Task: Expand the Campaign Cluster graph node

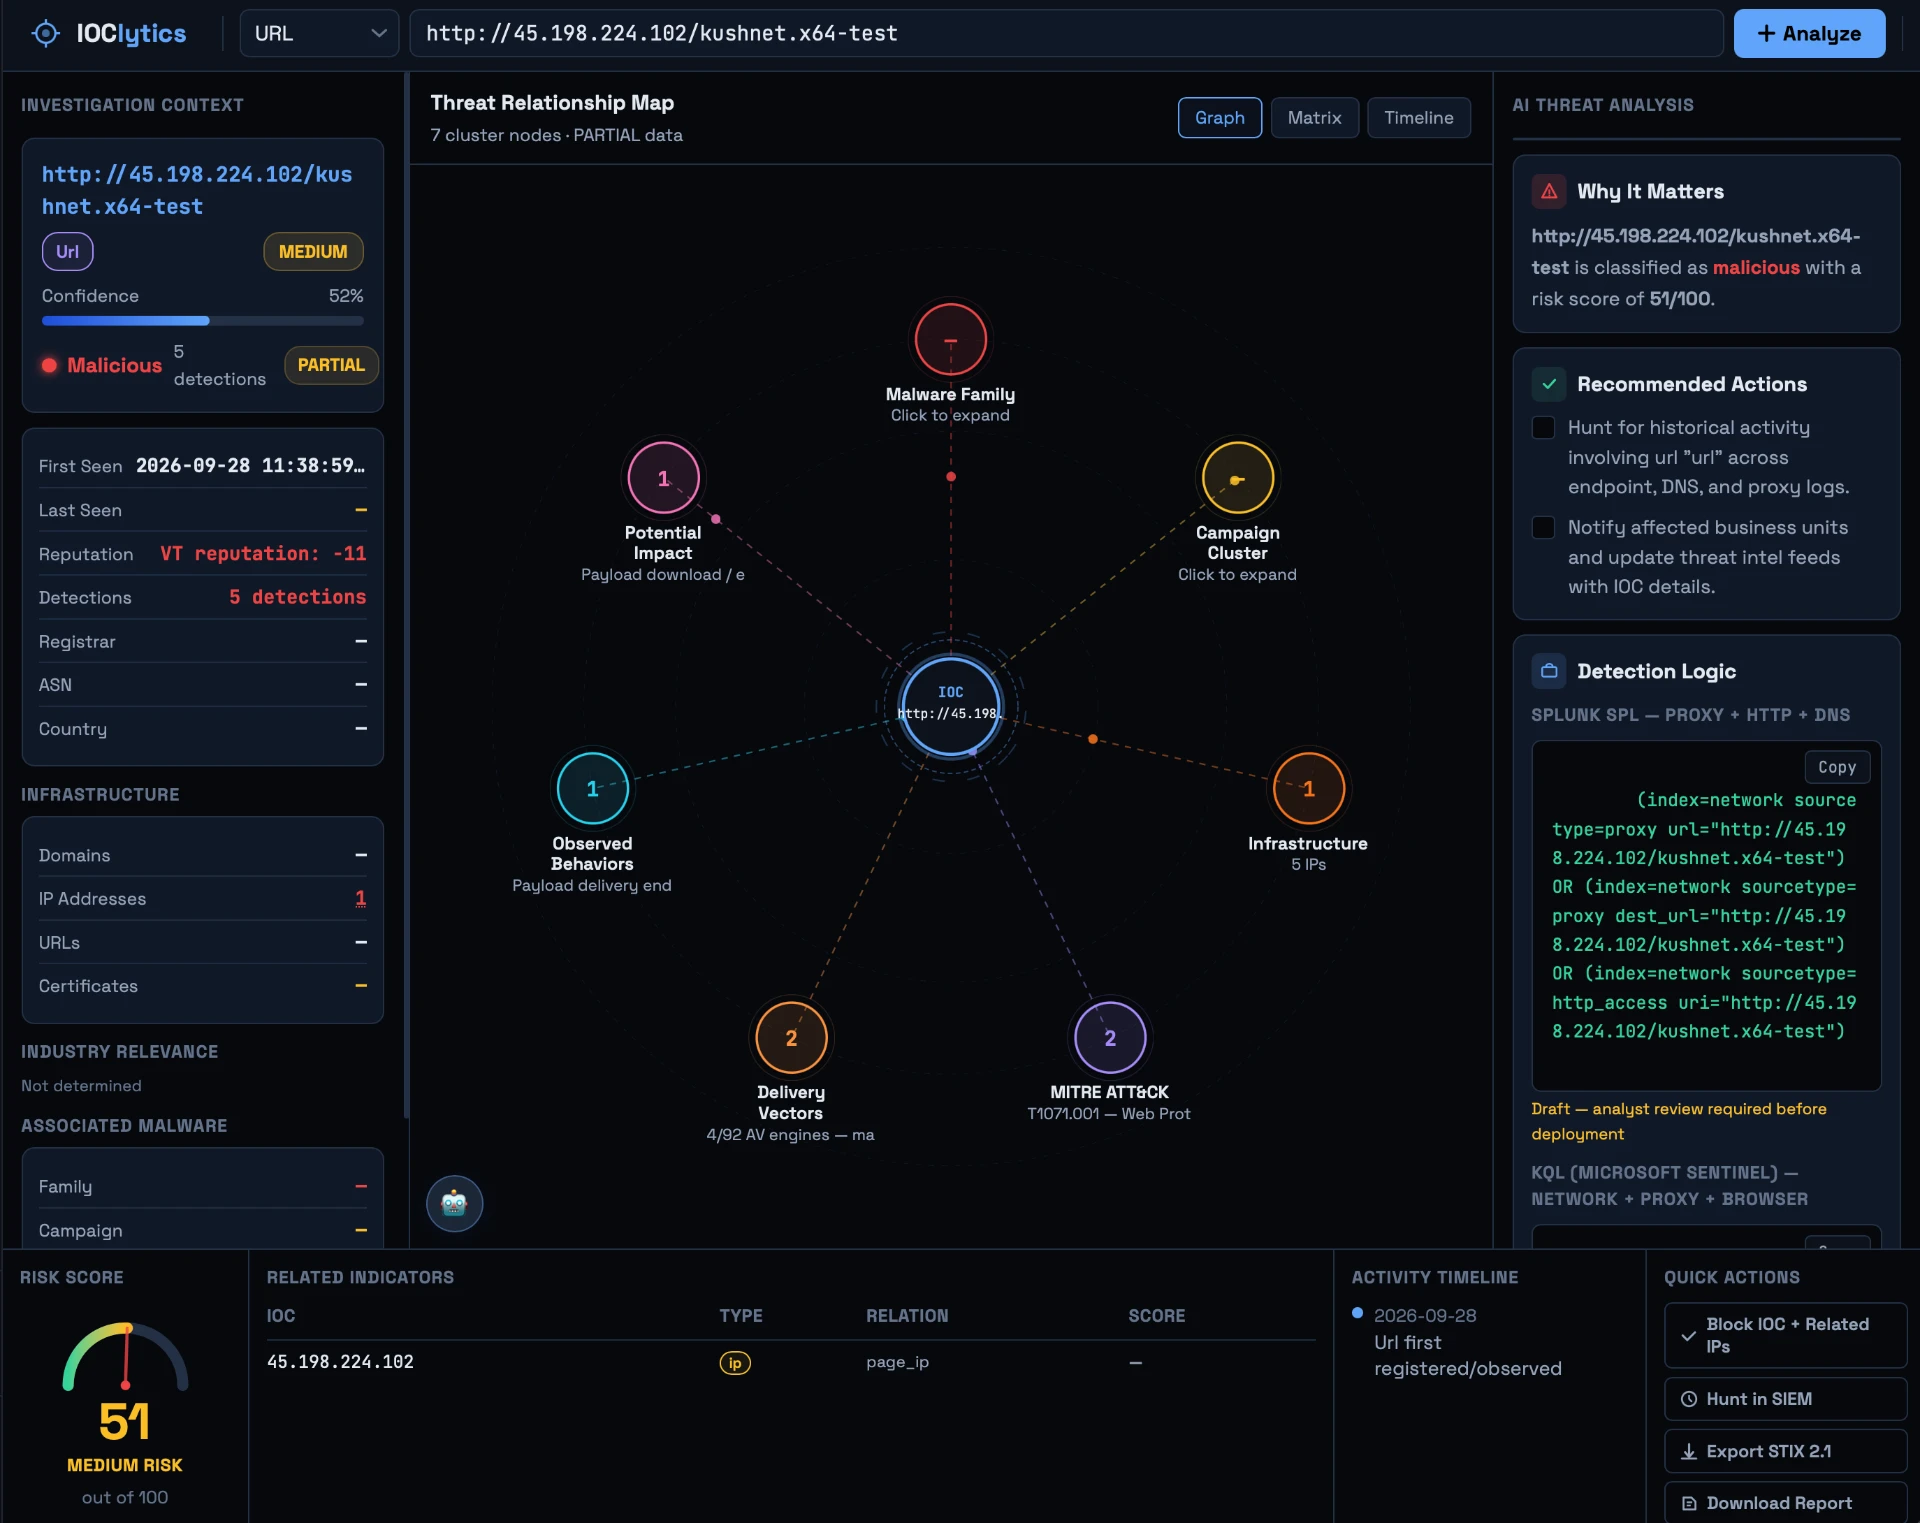Action: [1237, 478]
